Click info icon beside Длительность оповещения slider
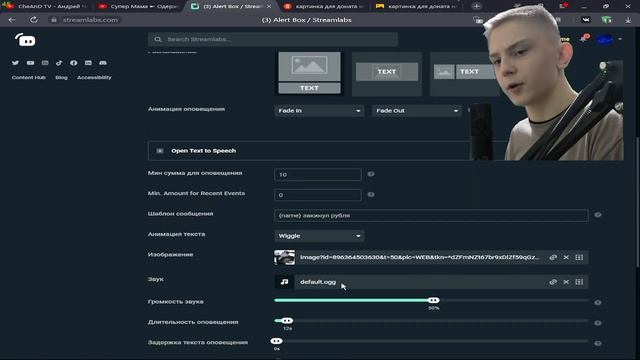 (598, 323)
